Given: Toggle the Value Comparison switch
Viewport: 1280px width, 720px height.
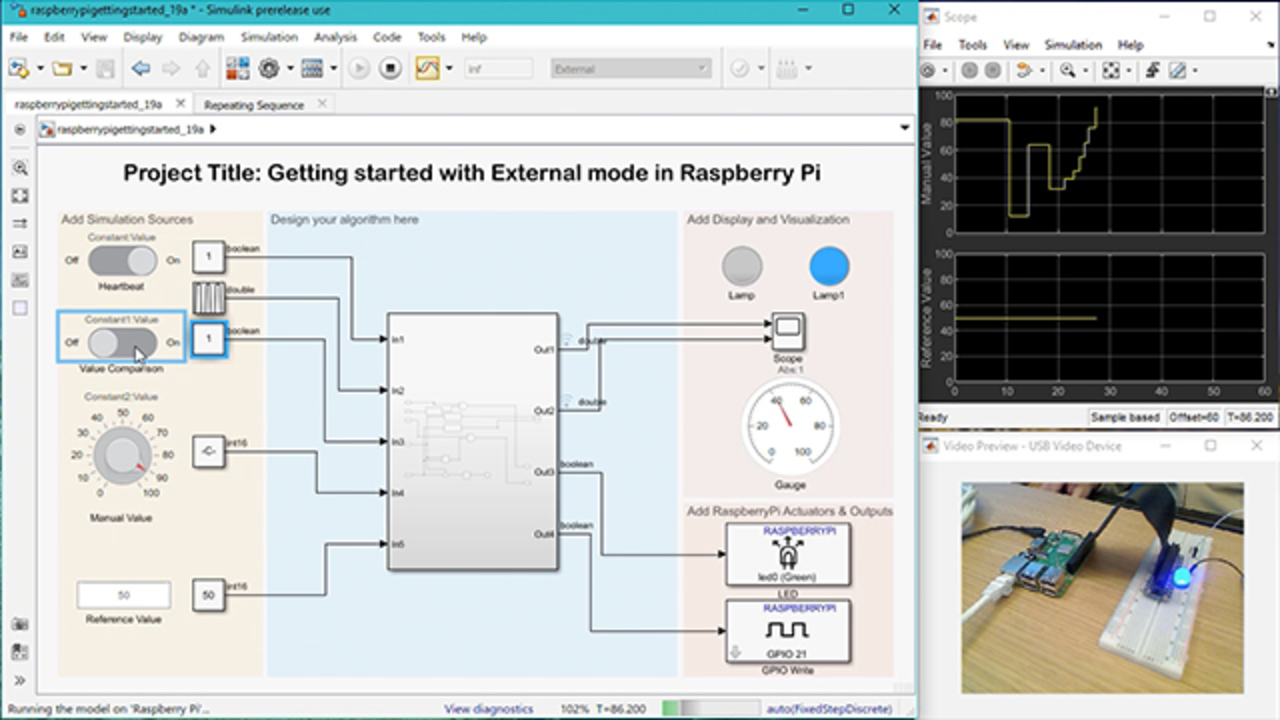Looking at the screenshot, I should pyautogui.click(x=122, y=343).
